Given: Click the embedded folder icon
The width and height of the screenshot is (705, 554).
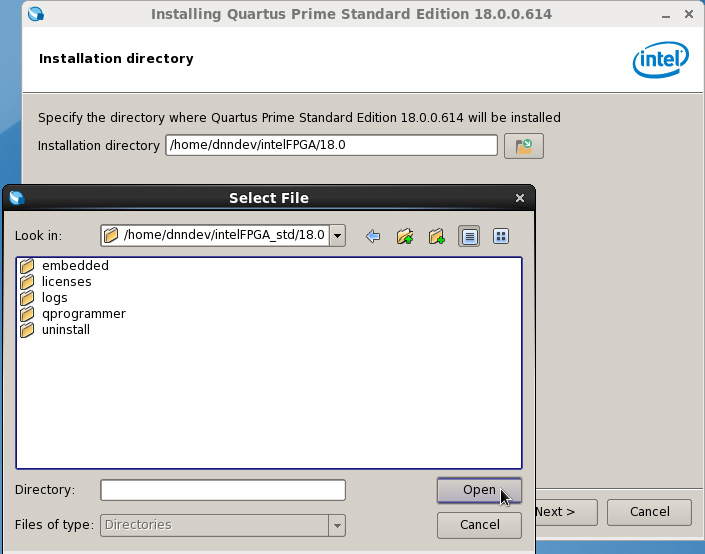Looking at the screenshot, I should click(27, 266).
